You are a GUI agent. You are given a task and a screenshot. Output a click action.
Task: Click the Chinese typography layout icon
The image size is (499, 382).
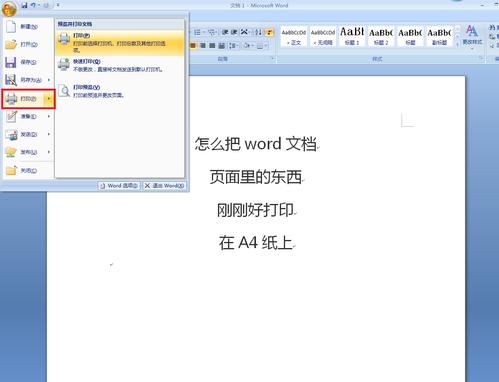pyautogui.click(x=245, y=32)
